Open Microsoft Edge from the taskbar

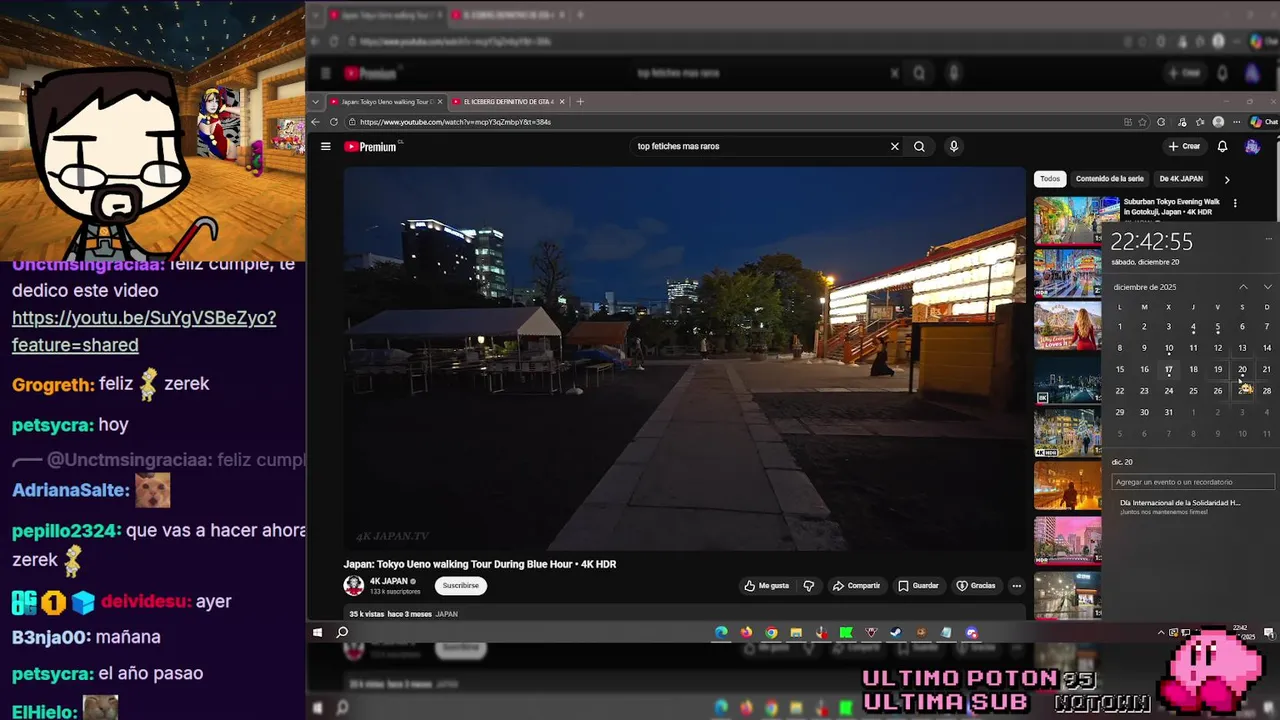(721, 632)
